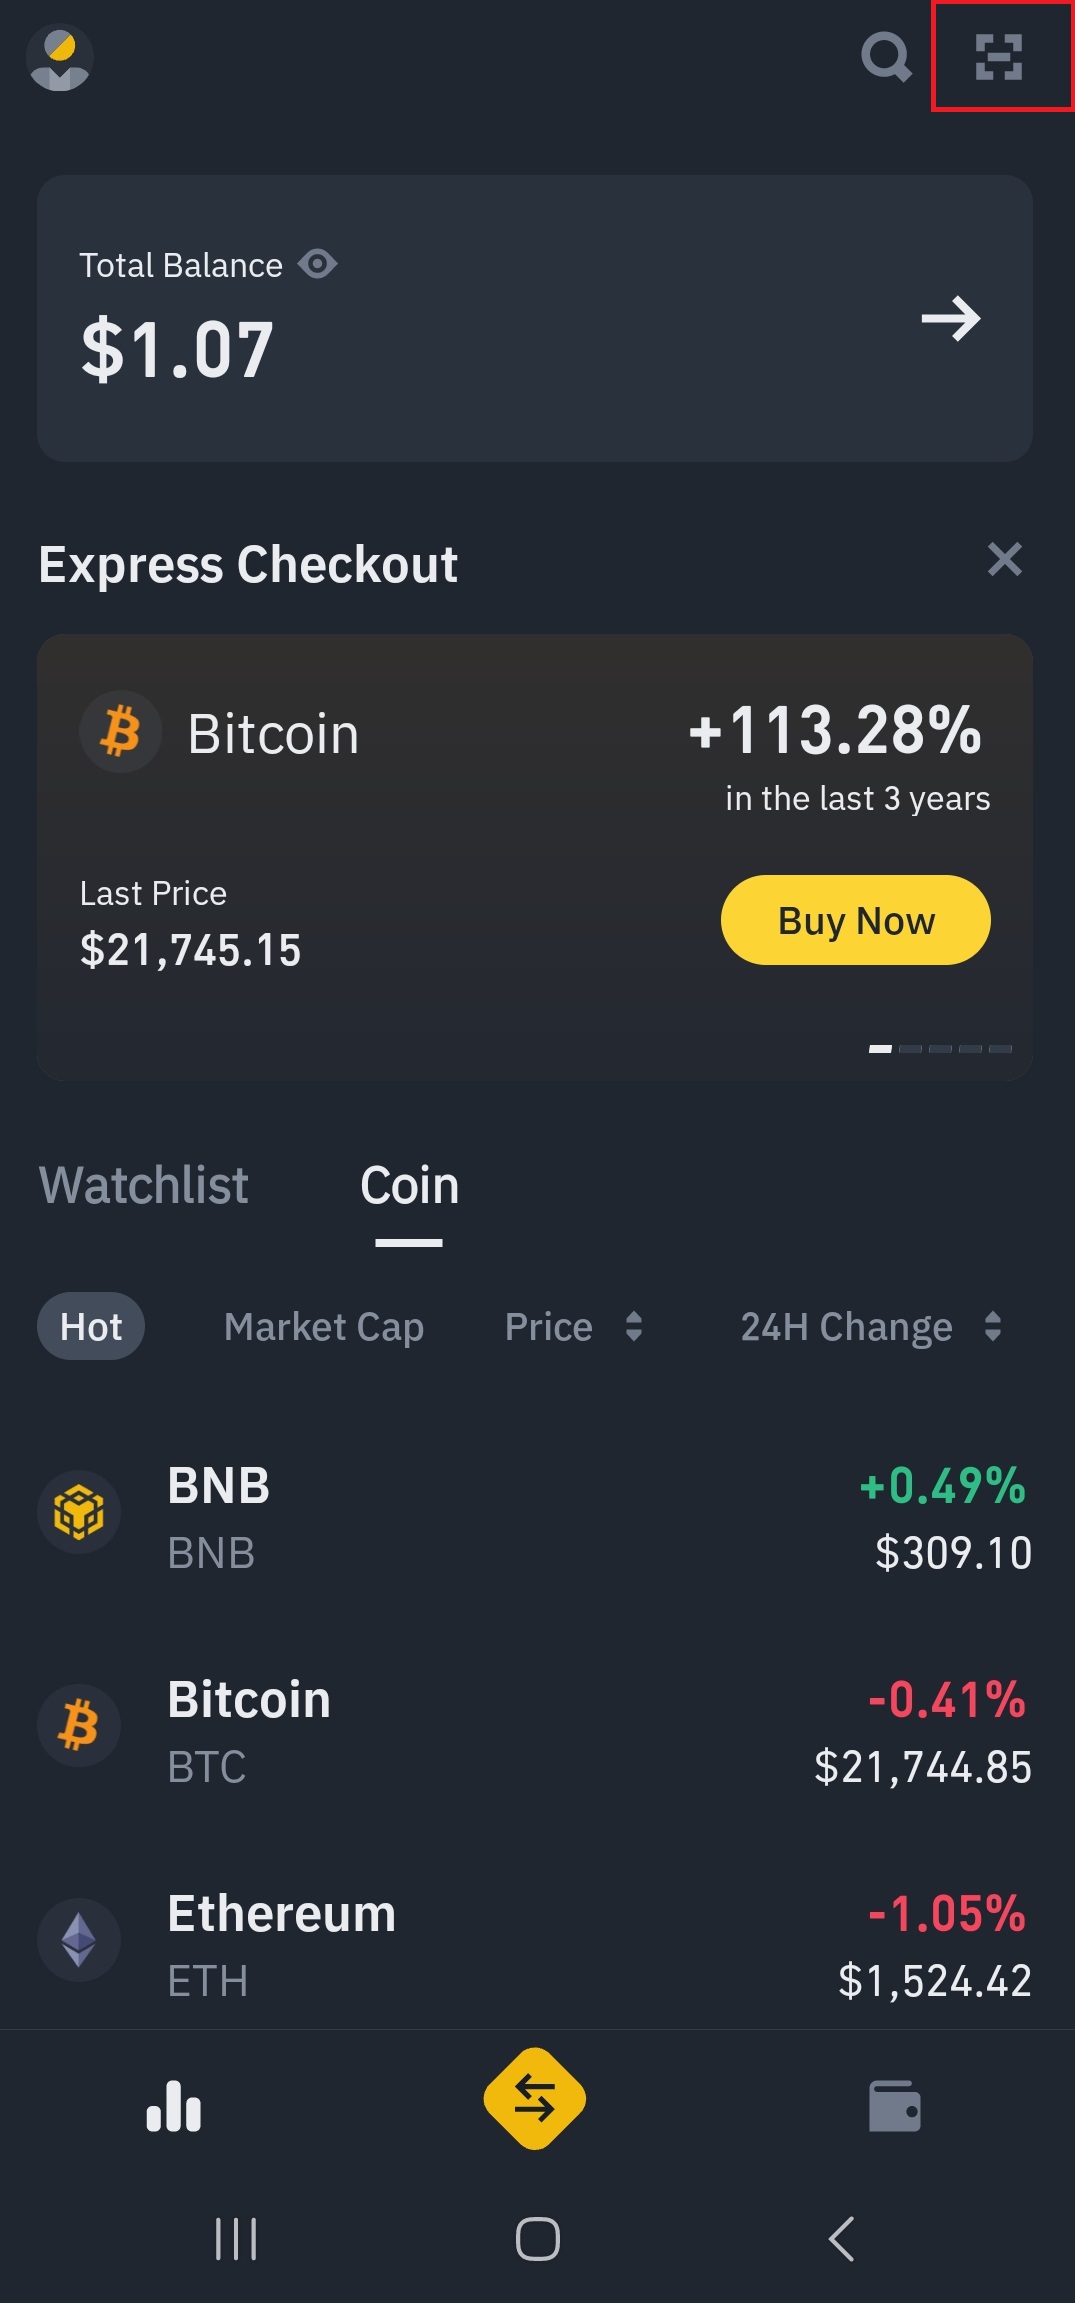The width and height of the screenshot is (1075, 2303).
Task: Expand balance details with the arrow
Action: click(x=950, y=319)
